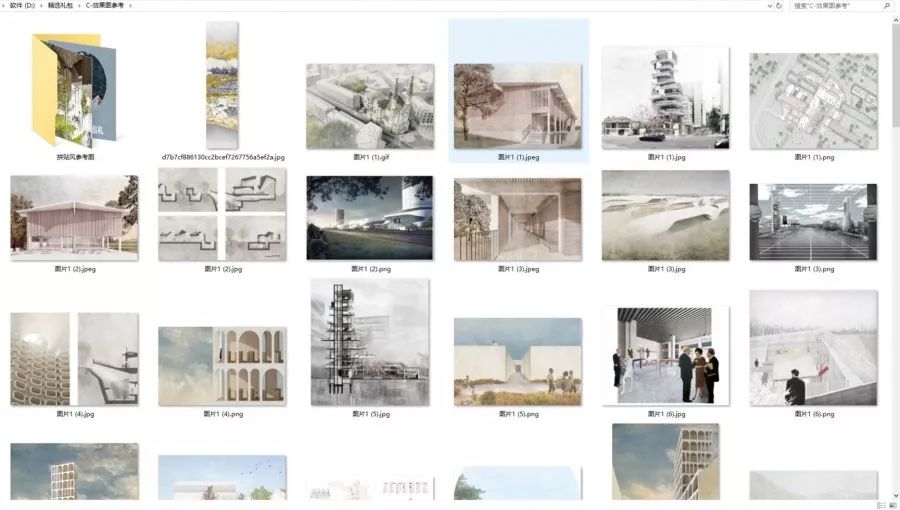Expand chevron after 精选礼包 breadcrumb
The height and width of the screenshot is (510, 900).
tap(79, 6)
